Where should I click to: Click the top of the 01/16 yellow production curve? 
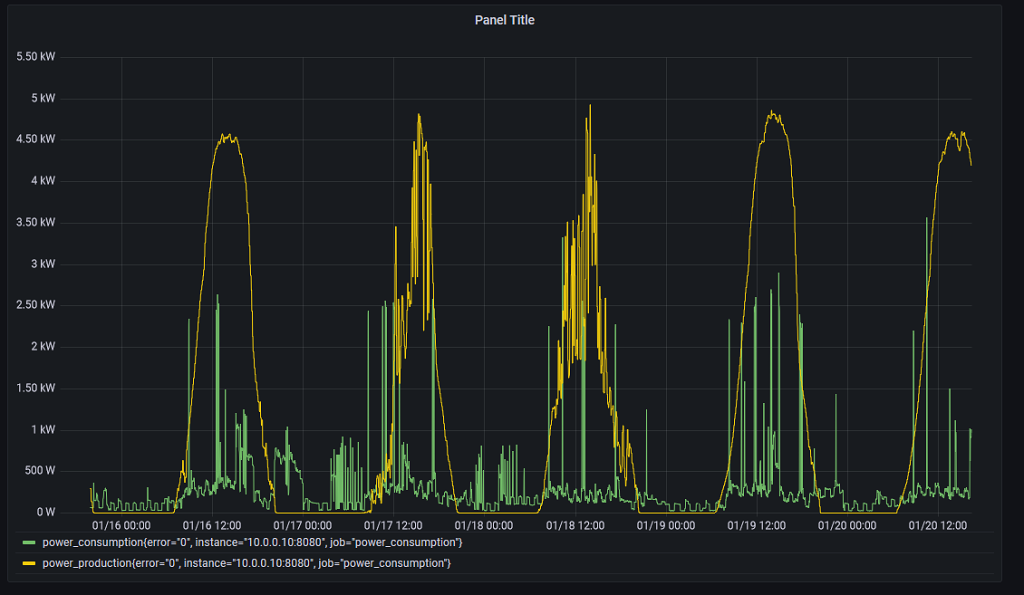[x=227, y=136]
